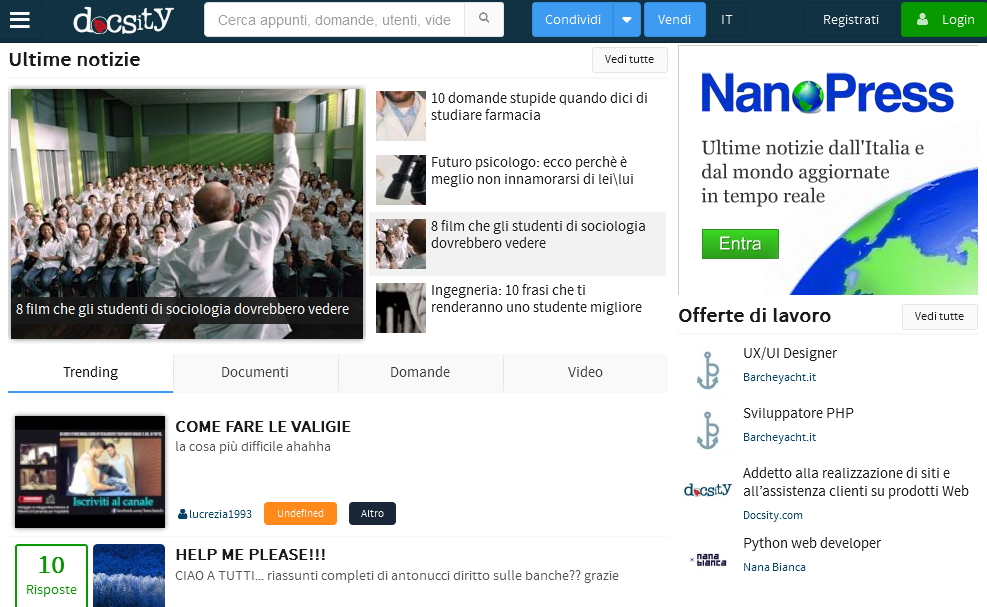
Task: Focus the Cerca appunti search field
Action: pyautogui.click(x=334, y=19)
